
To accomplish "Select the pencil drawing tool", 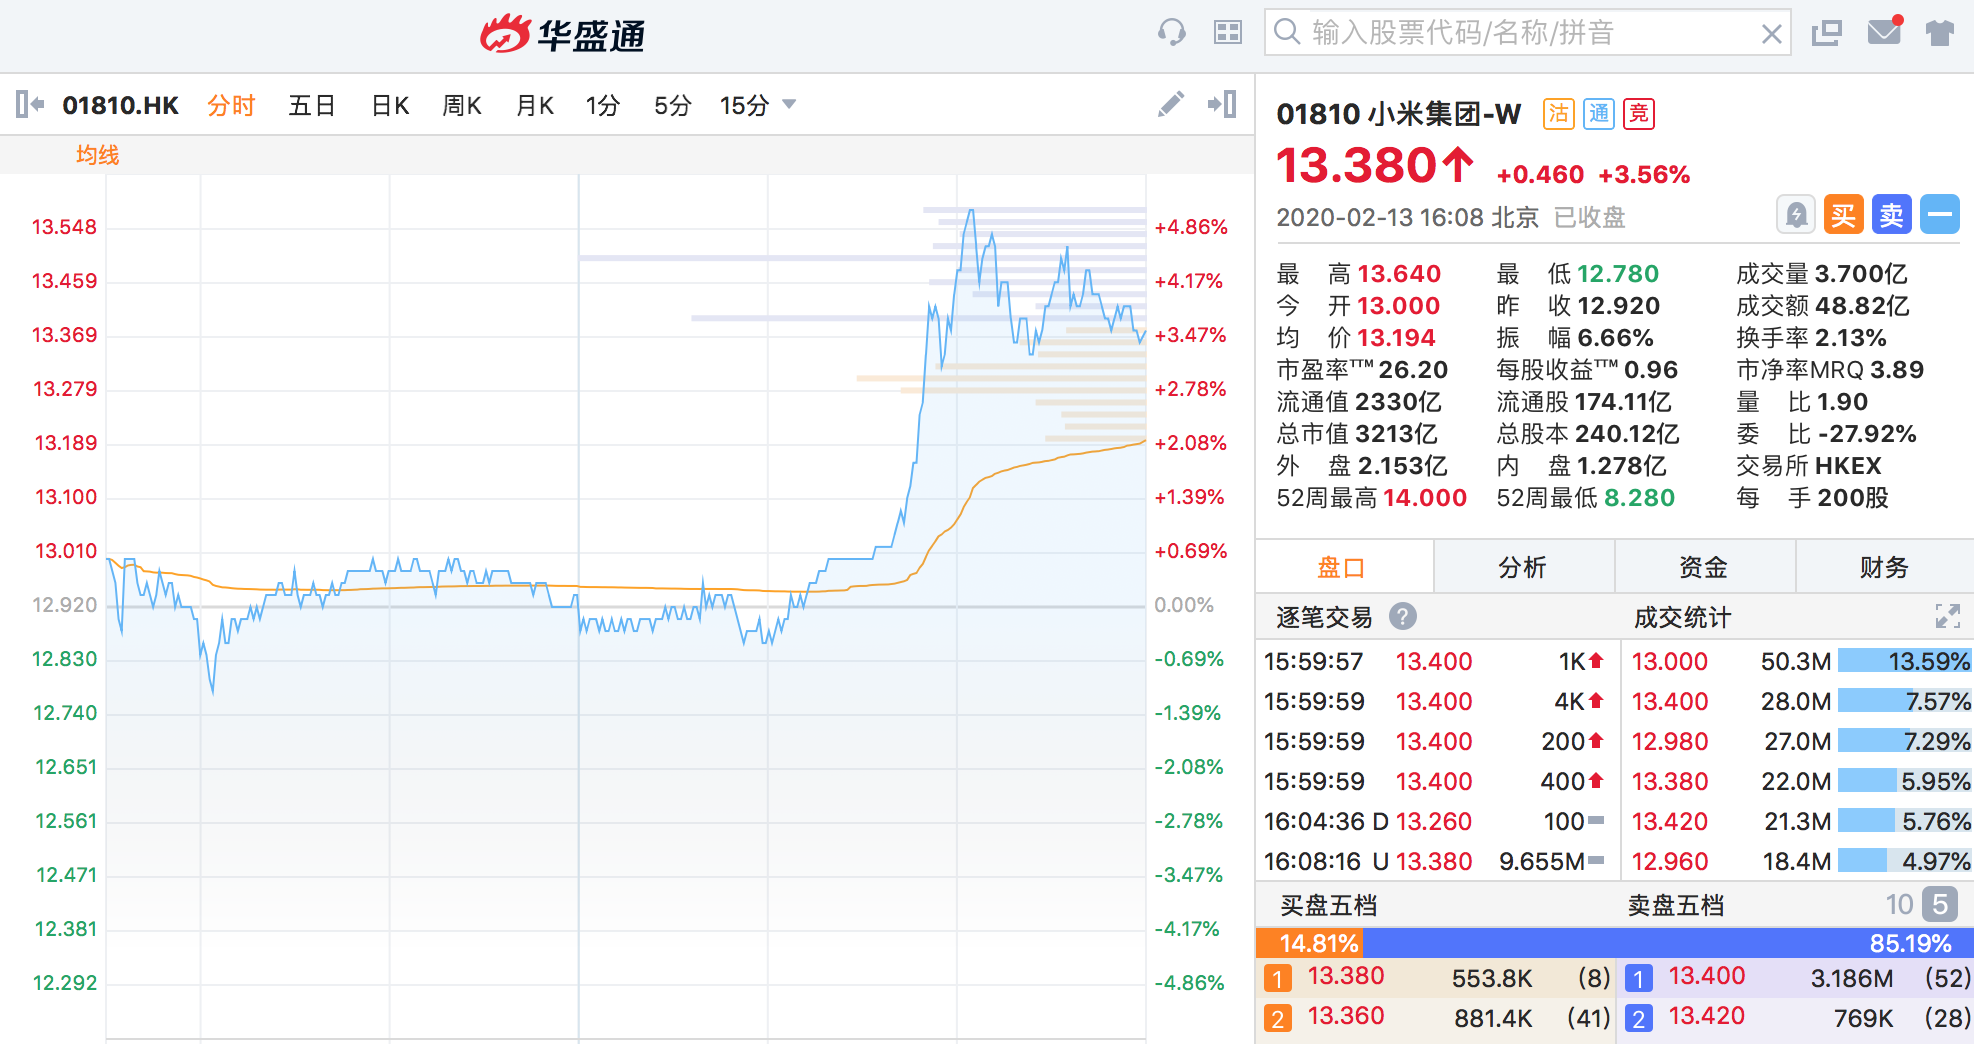I will [1170, 104].
